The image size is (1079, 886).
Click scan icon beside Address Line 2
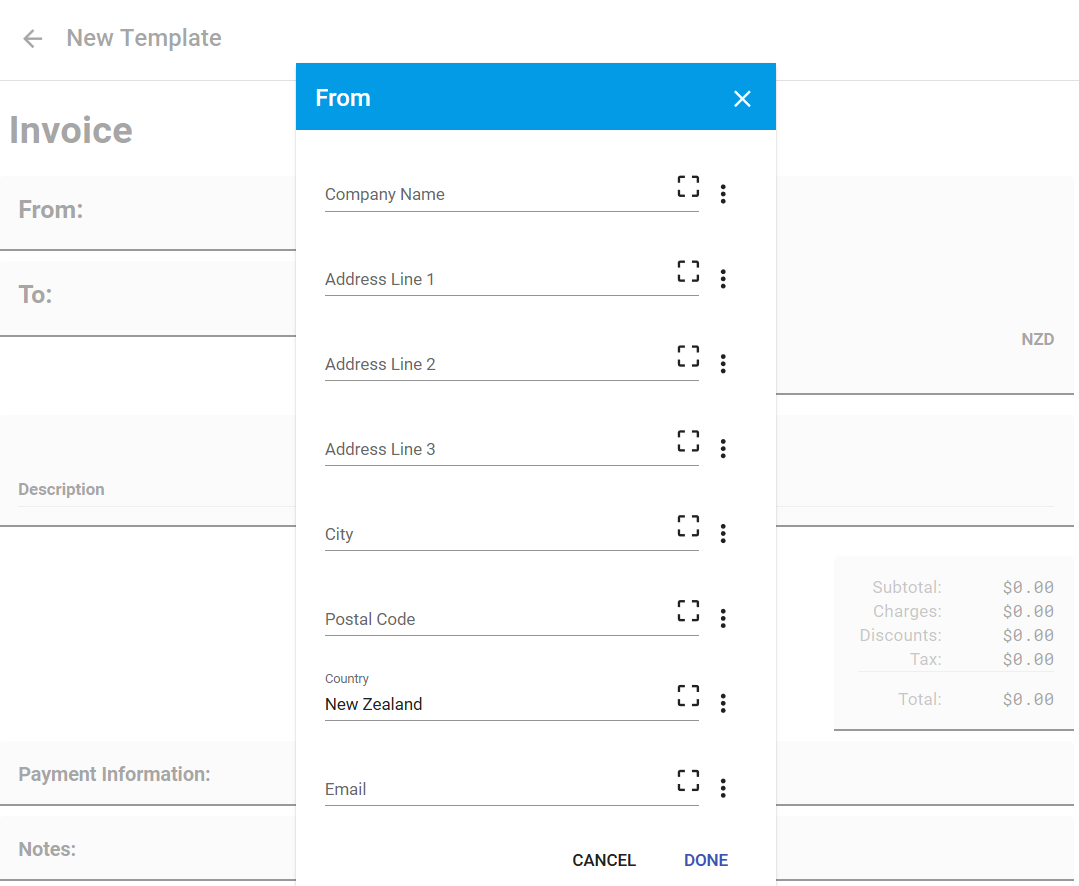pos(688,356)
